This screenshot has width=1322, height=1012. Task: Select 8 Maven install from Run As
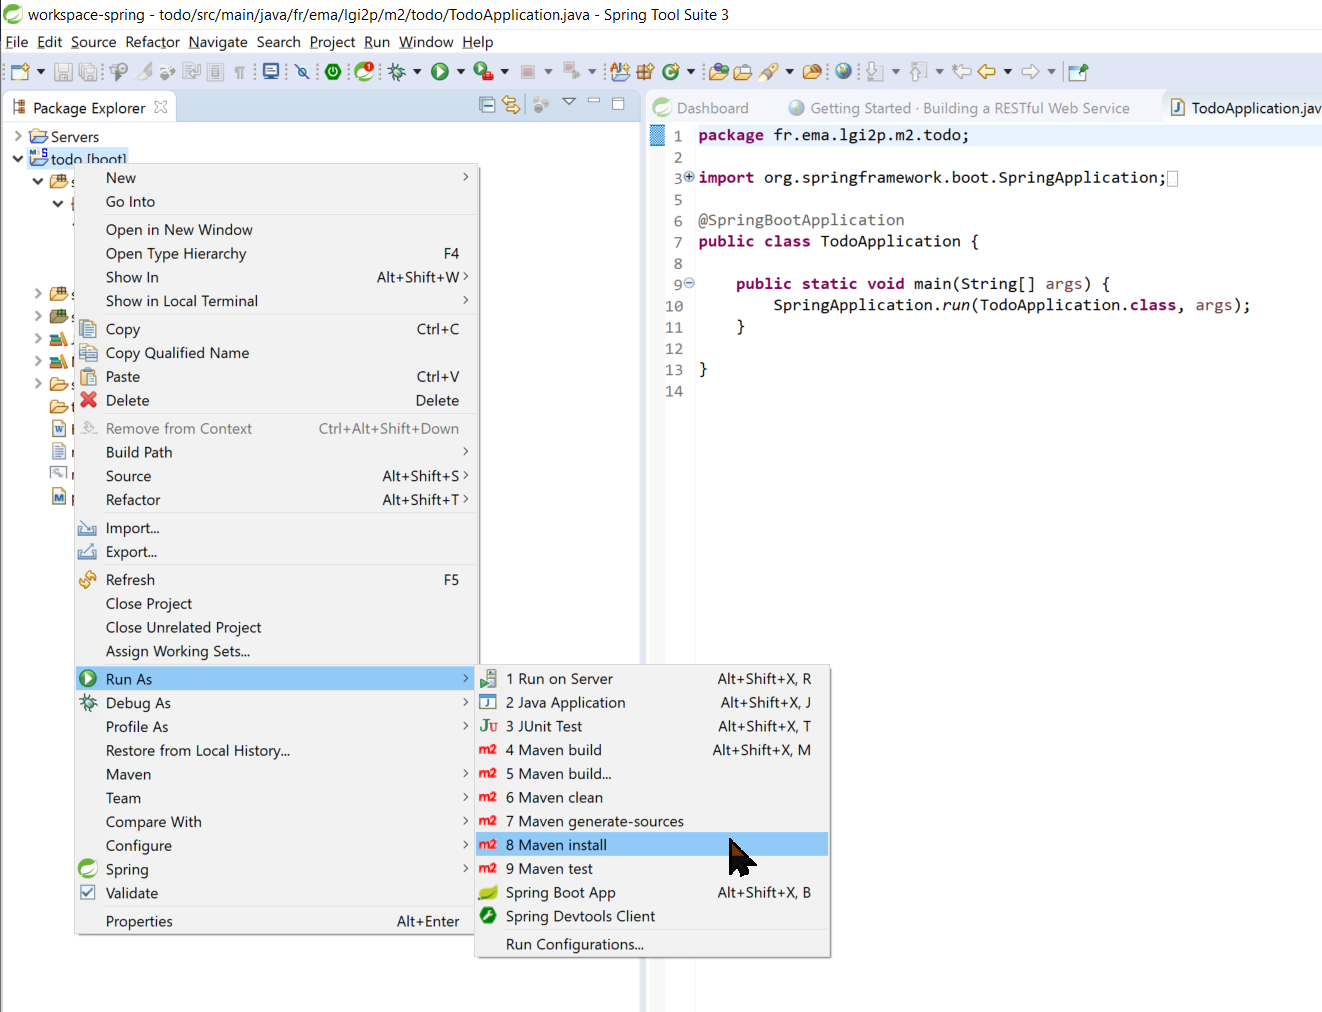652,845
